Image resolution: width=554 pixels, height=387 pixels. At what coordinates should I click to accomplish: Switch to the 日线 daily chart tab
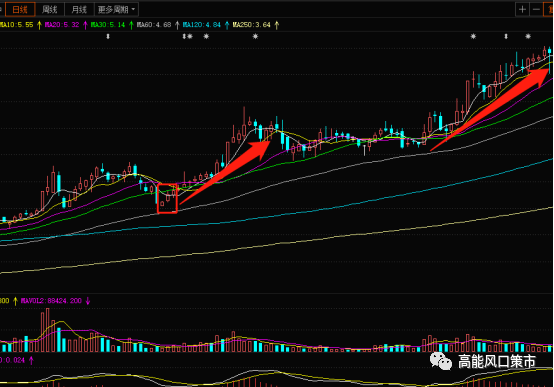[x=20, y=10]
